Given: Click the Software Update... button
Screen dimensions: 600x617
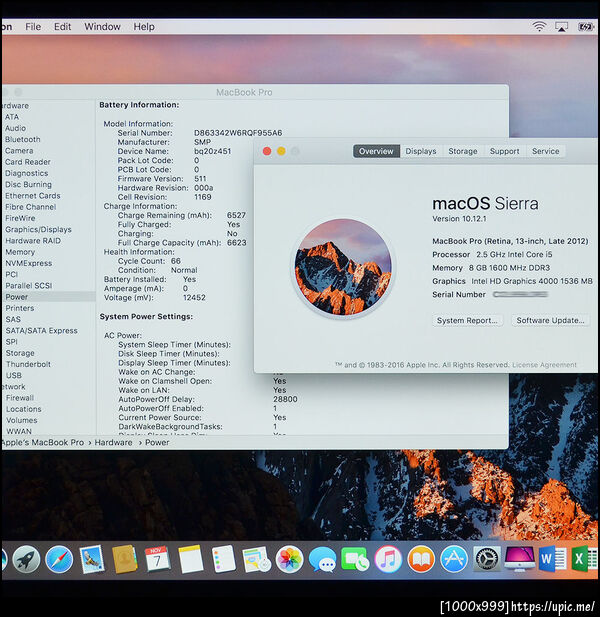Looking at the screenshot, I should 550,320.
